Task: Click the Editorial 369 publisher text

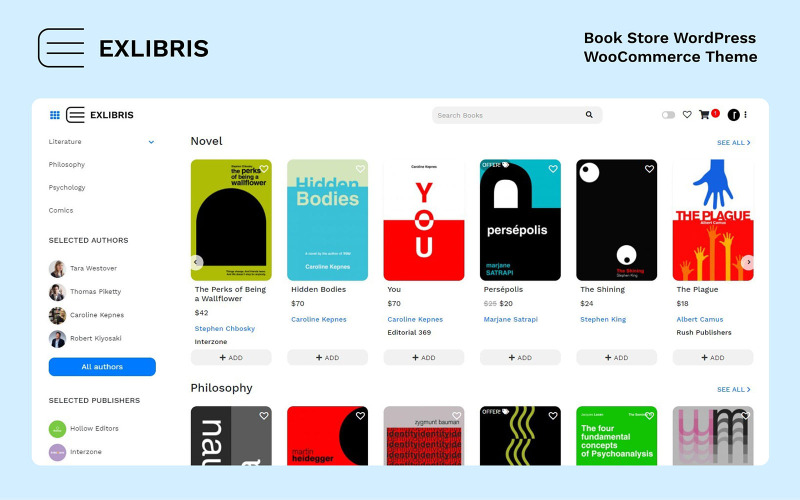Action: [409, 333]
